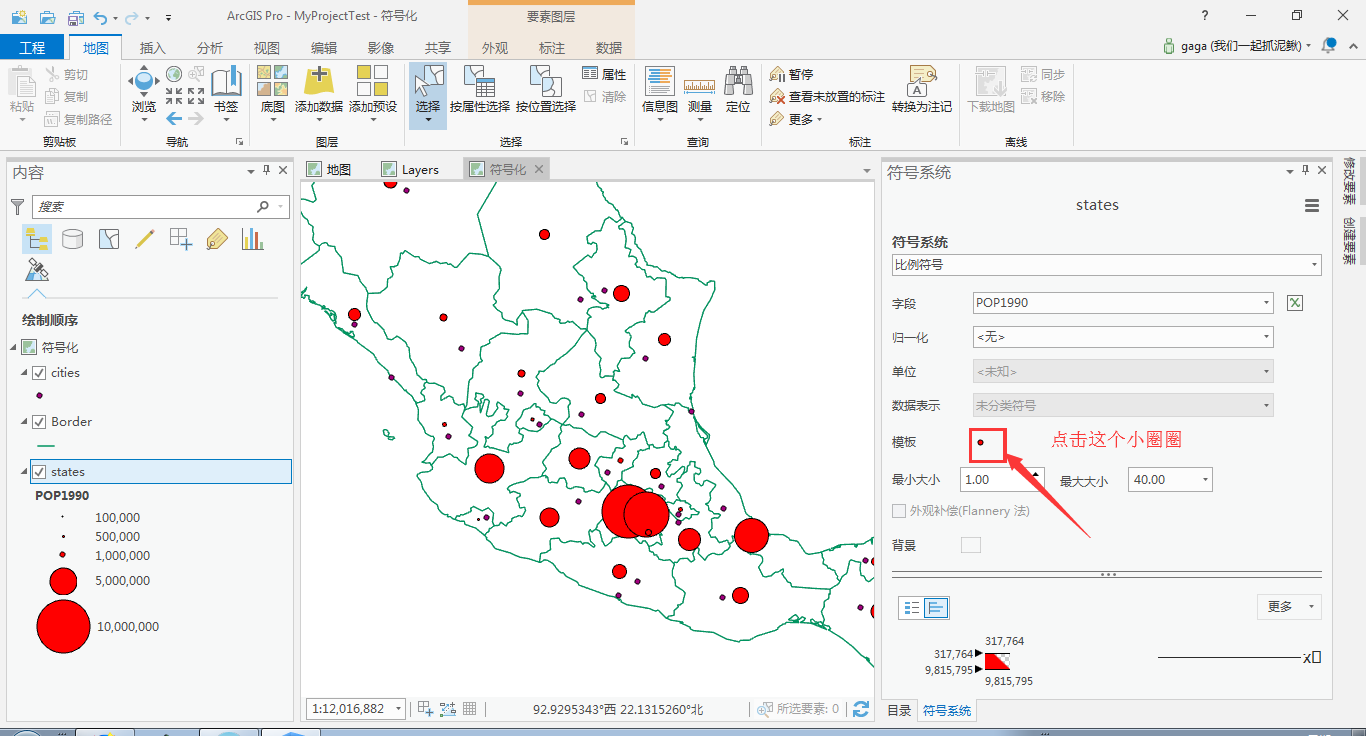Click the green expression button beside POP1990 field
This screenshot has width=1366, height=736.
pos(1295,303)
